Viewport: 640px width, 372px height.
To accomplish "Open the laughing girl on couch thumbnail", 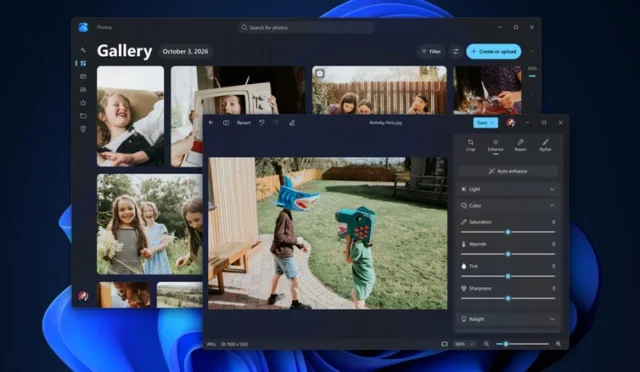I will 131,116.
